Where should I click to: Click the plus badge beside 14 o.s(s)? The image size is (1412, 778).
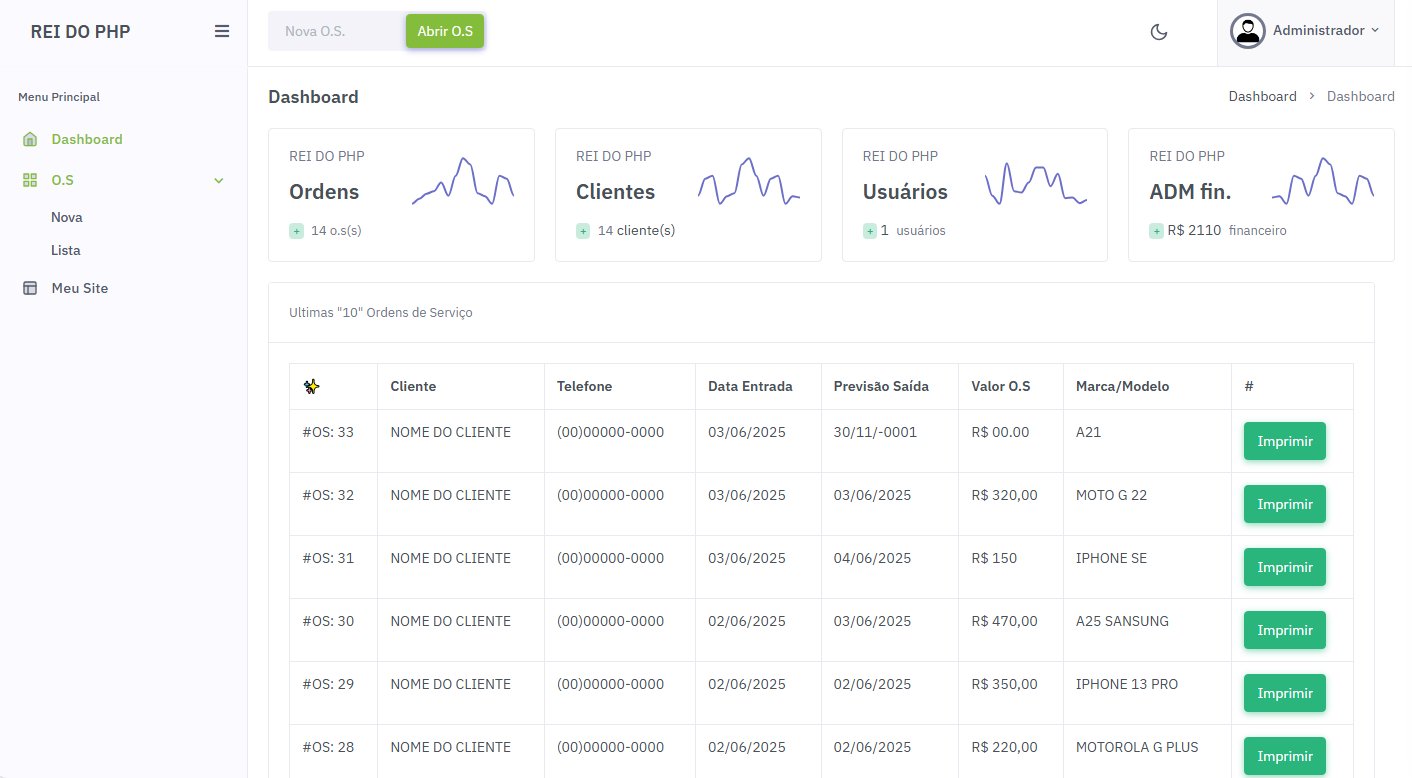[296, 231]
